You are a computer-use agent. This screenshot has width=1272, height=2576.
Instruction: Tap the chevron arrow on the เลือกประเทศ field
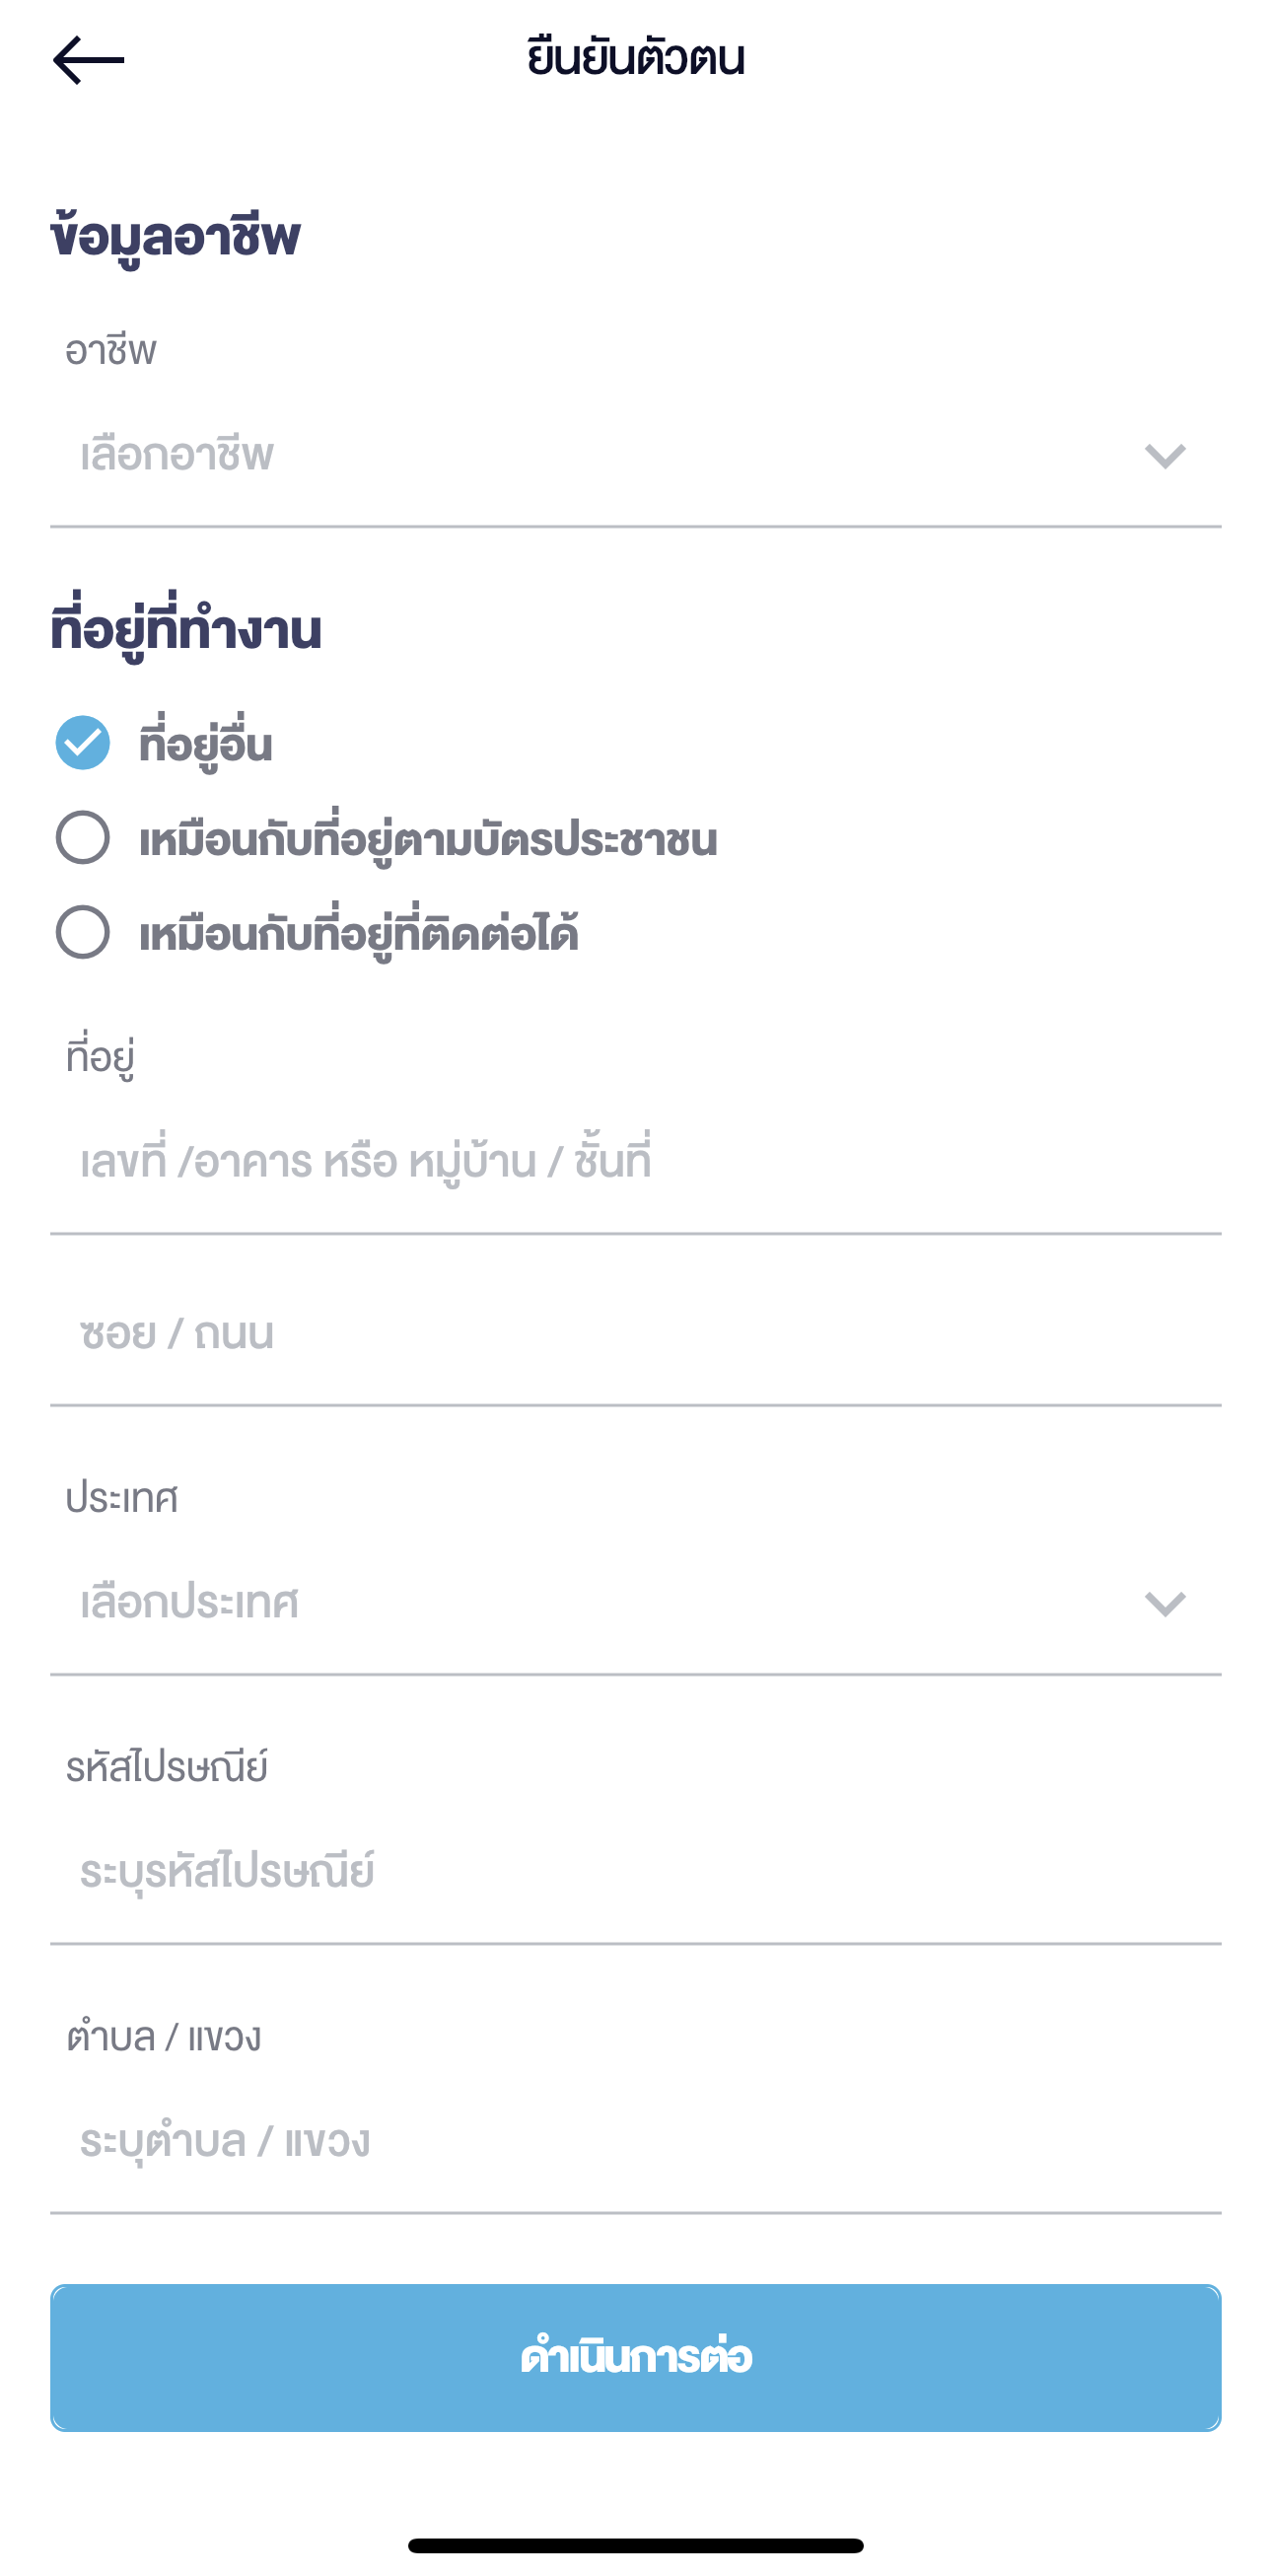tap(1164, 1603)
